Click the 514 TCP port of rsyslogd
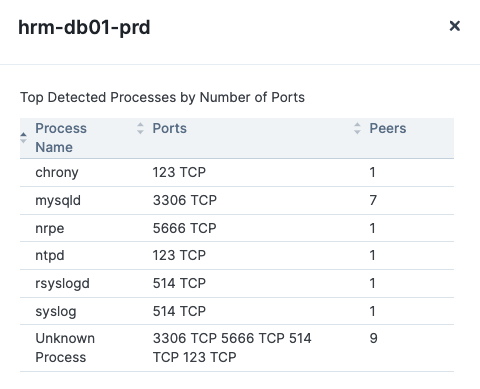The width and height of the screenshot is (480, 389). (x=179, y=283)
